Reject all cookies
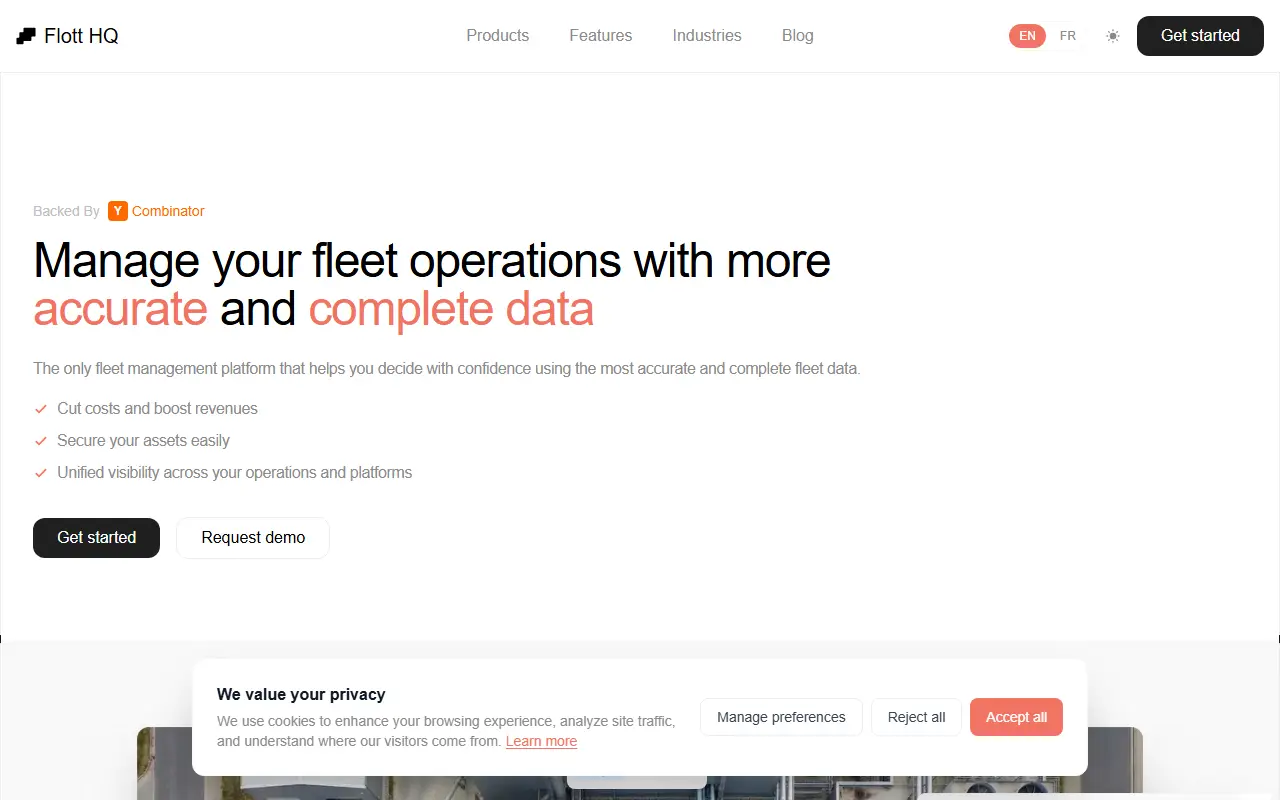 tap(916, 717)
